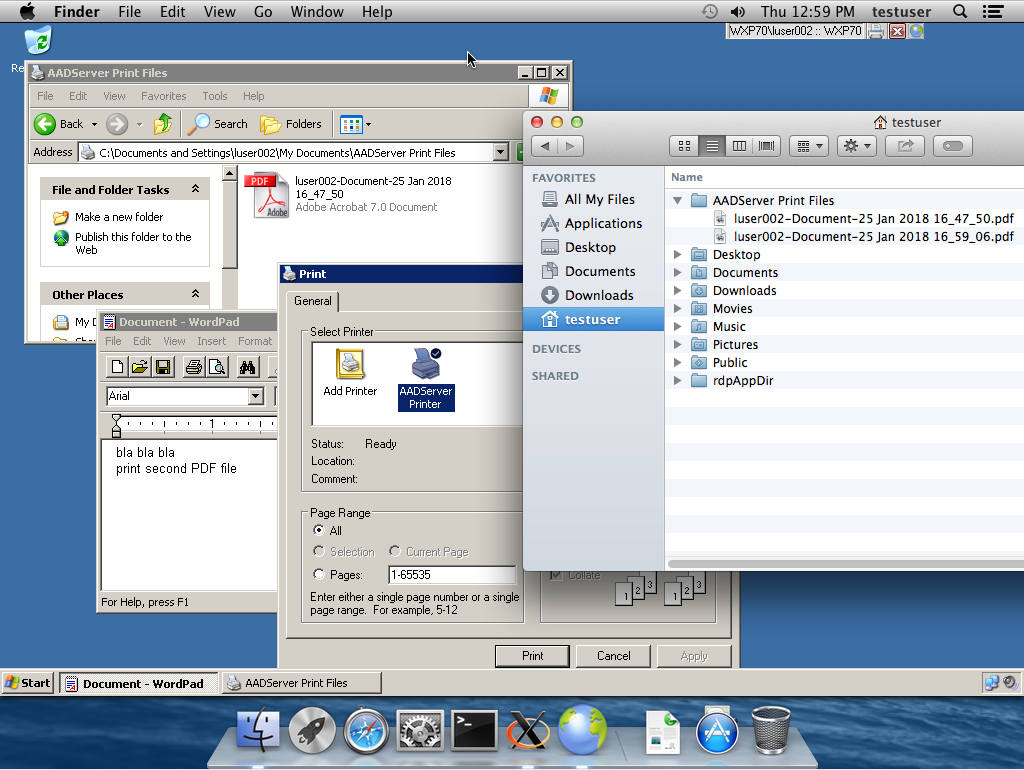Toggle the Finder toolbar tag switch

pyautogui.click(x=953, y=146)
